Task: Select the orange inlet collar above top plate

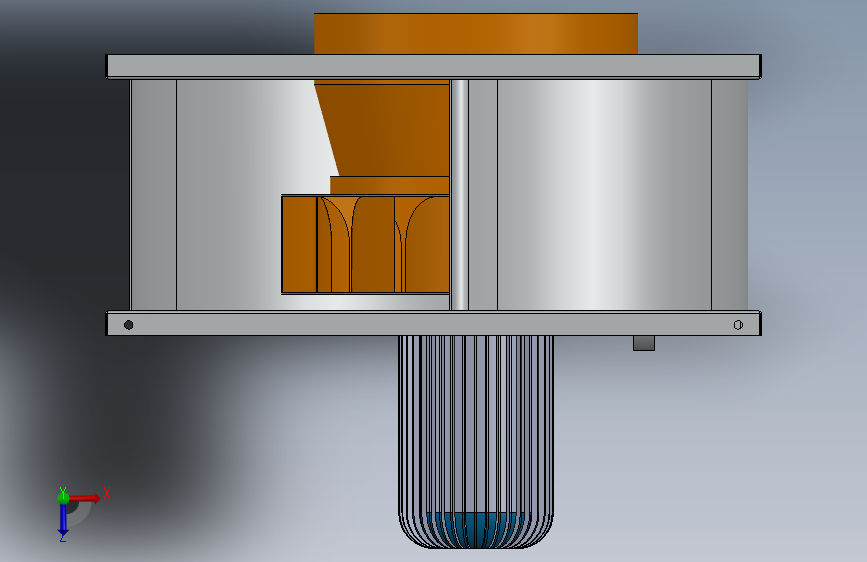Action: tap(476, 34)
